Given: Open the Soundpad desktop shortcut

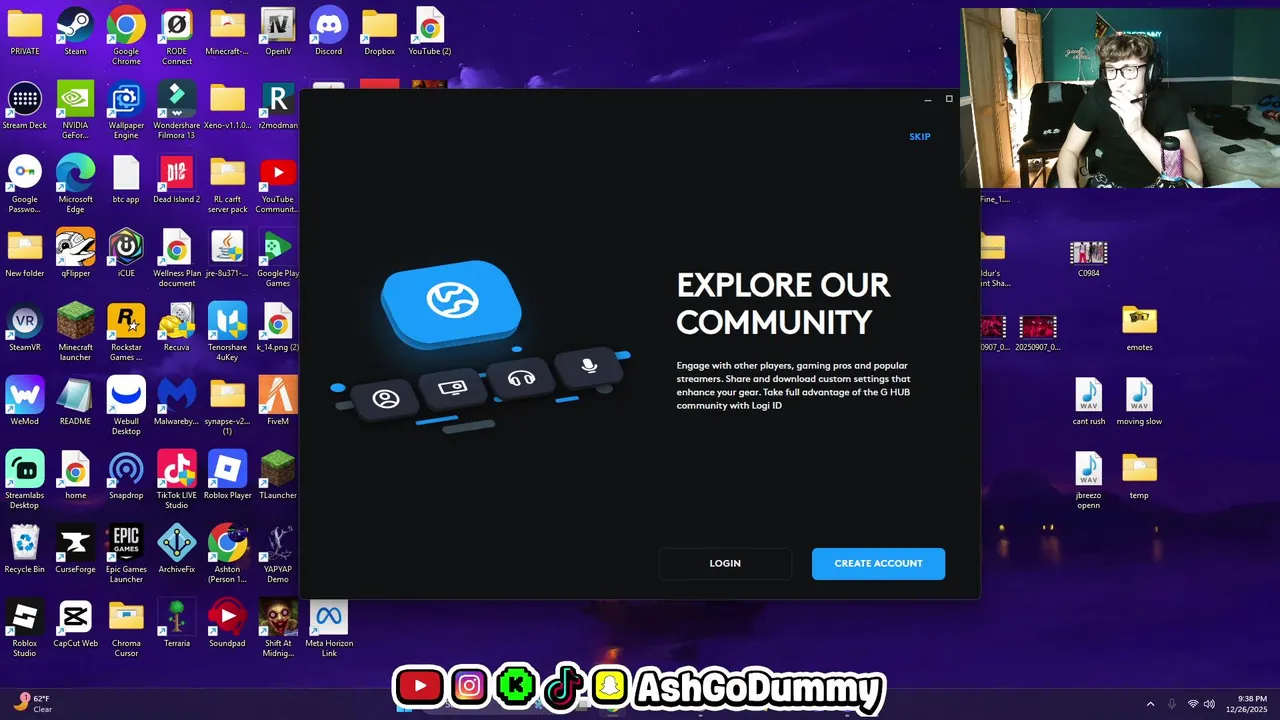Looking at the screenshot, I should click(x=228, y=623).
